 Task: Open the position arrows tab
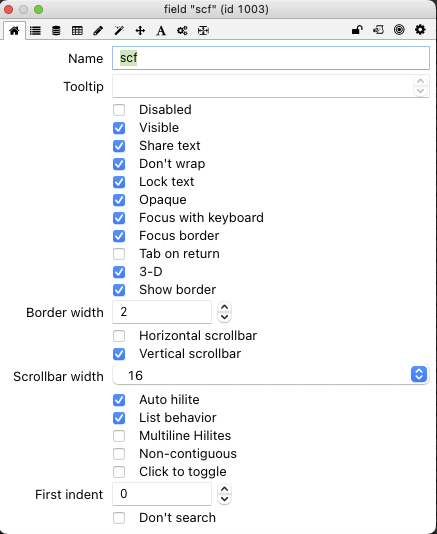pos(140,31)
